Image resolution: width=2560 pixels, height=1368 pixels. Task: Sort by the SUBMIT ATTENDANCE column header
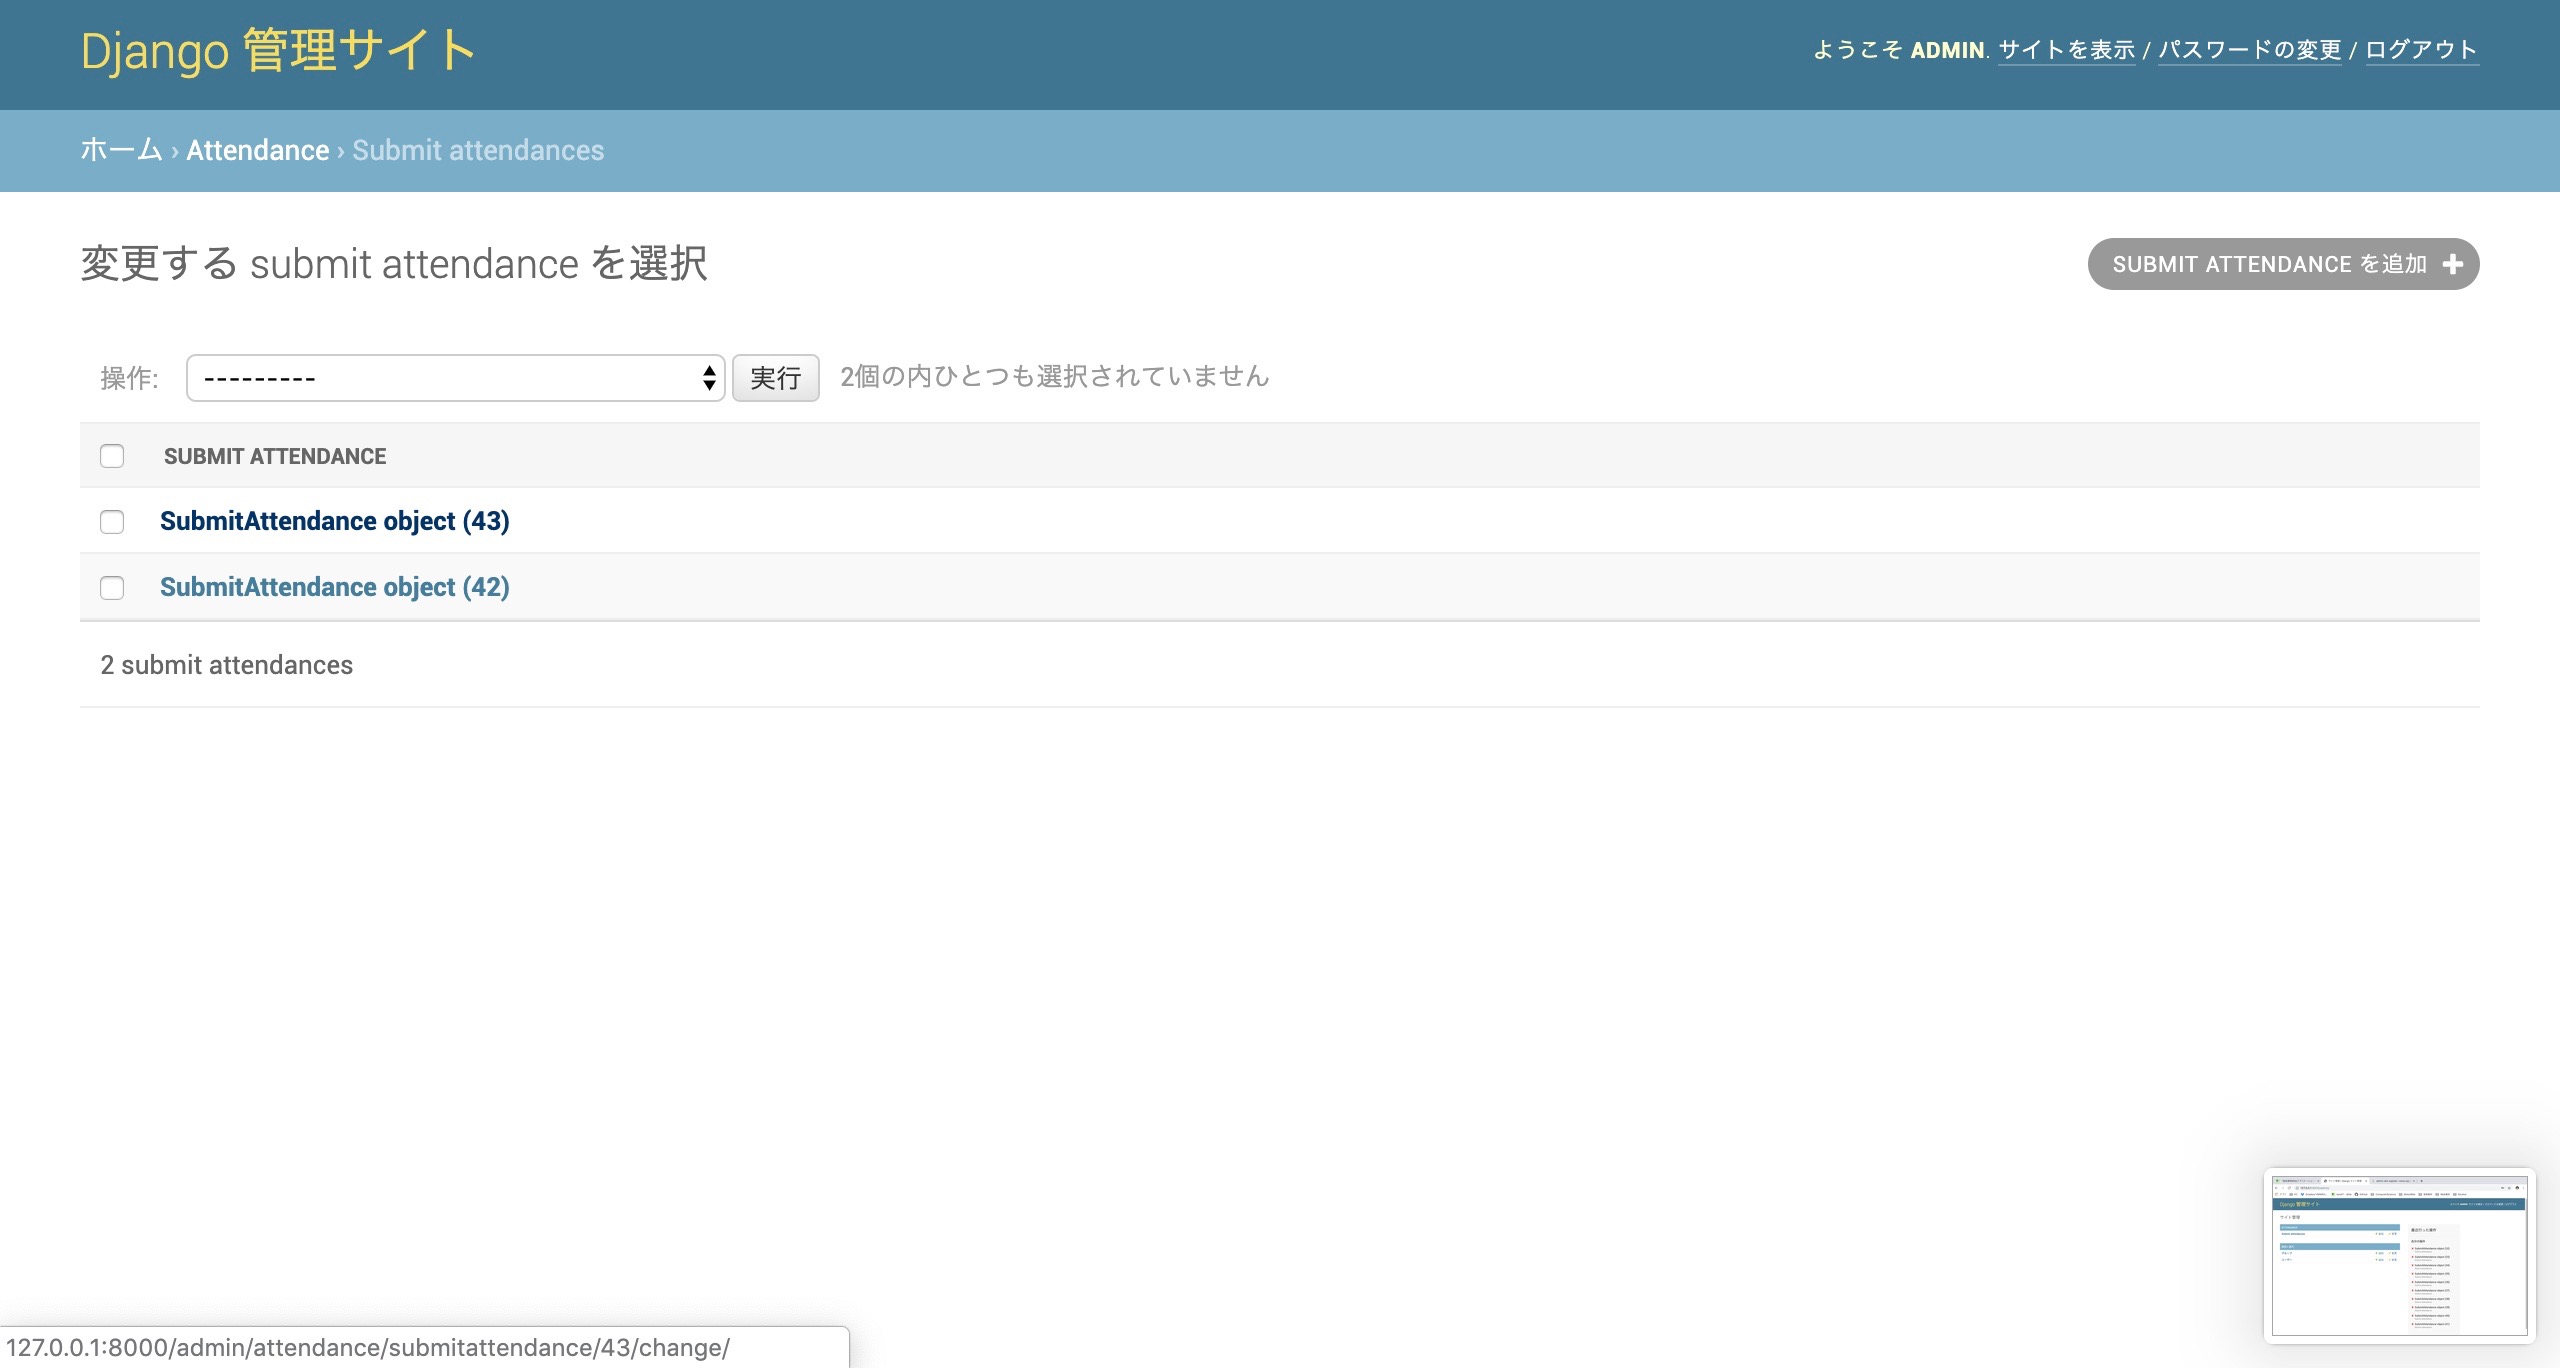(x=276, y=456)
